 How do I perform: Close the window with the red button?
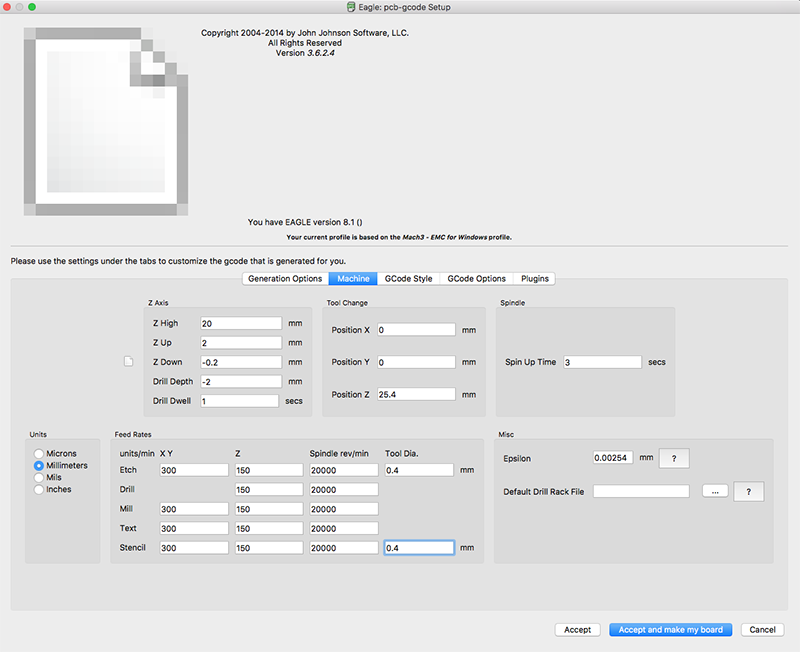coord(7,7)
